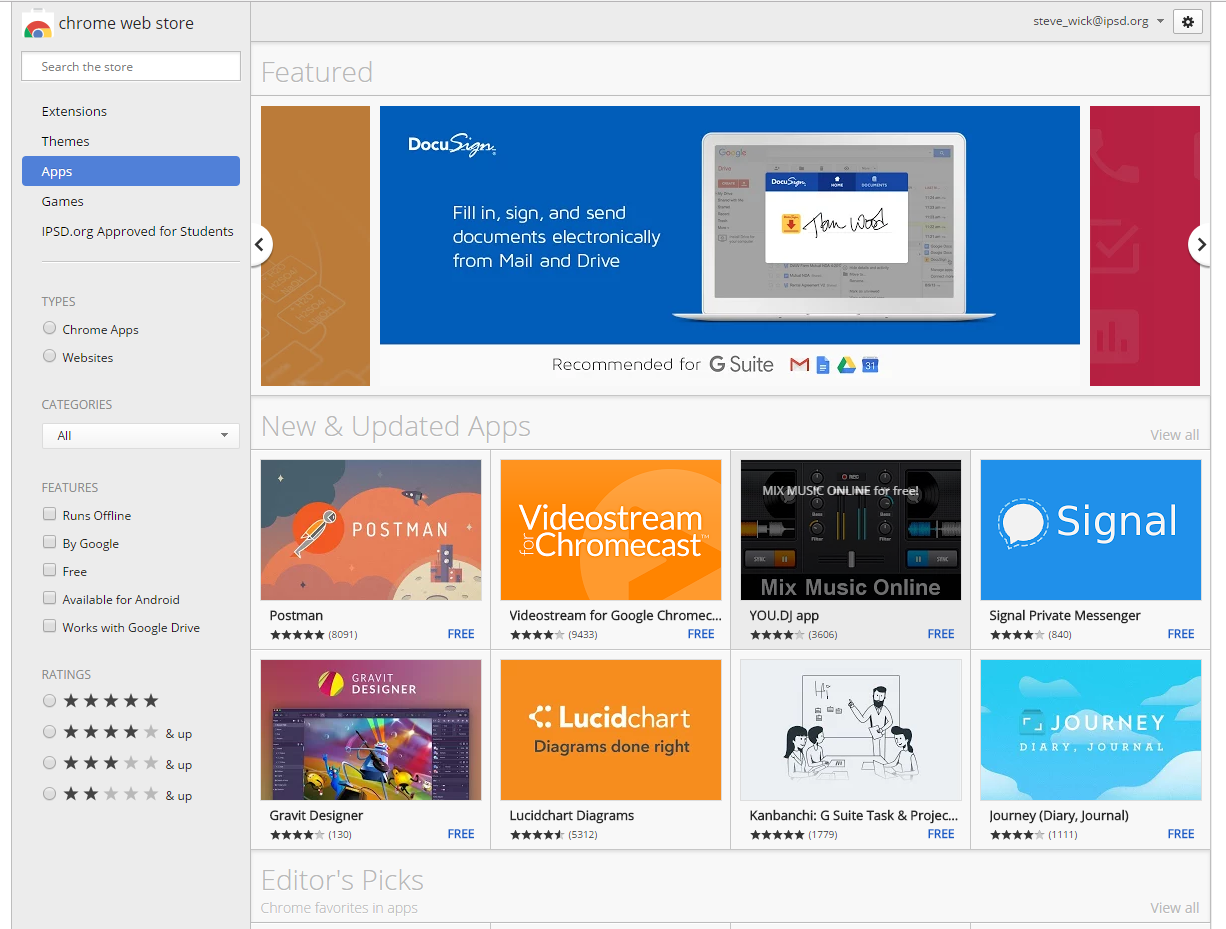Open the settings gear menu
Screen dimensions: 1226x929
point(1187,21)
